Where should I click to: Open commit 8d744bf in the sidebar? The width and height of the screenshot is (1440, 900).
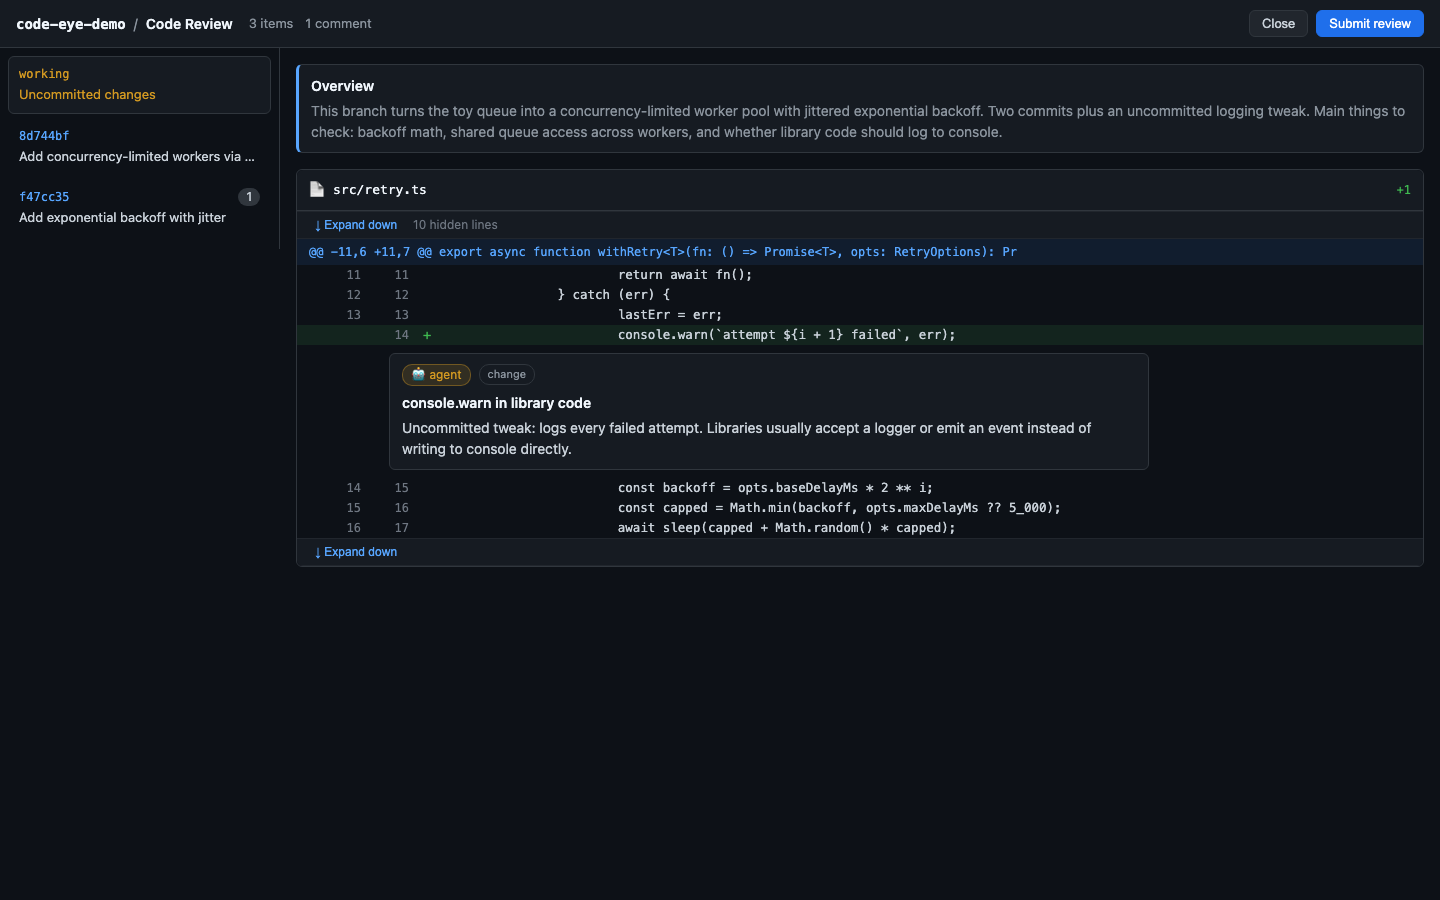point(139,146)
